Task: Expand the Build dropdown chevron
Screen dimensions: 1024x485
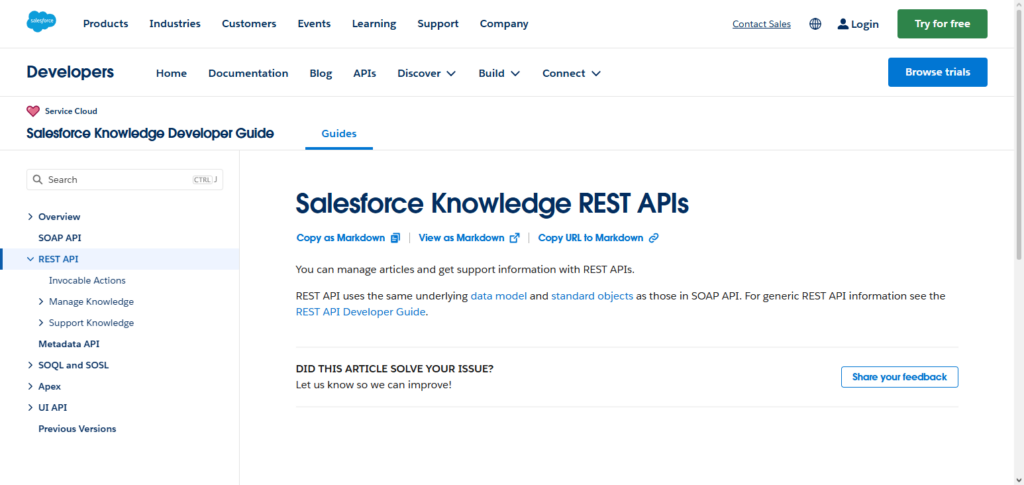Action: [515, 74]
